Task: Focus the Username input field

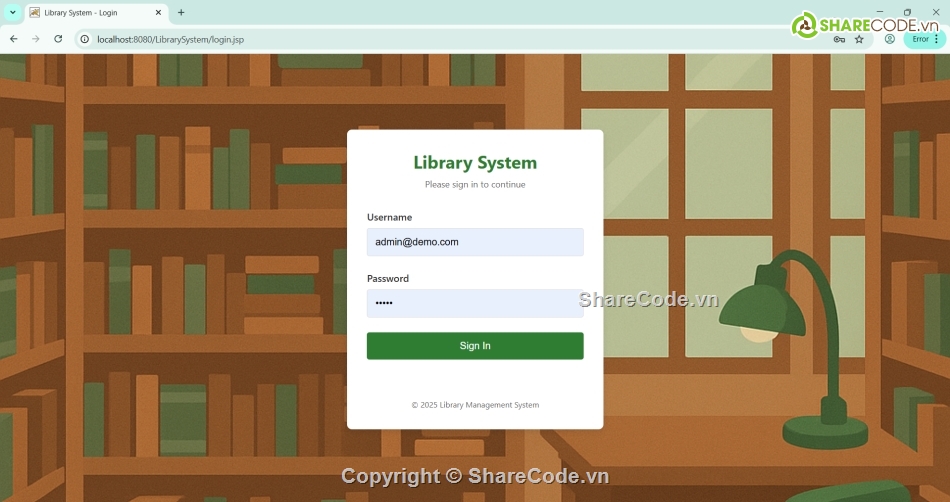Action: click(x=475, y=242)
